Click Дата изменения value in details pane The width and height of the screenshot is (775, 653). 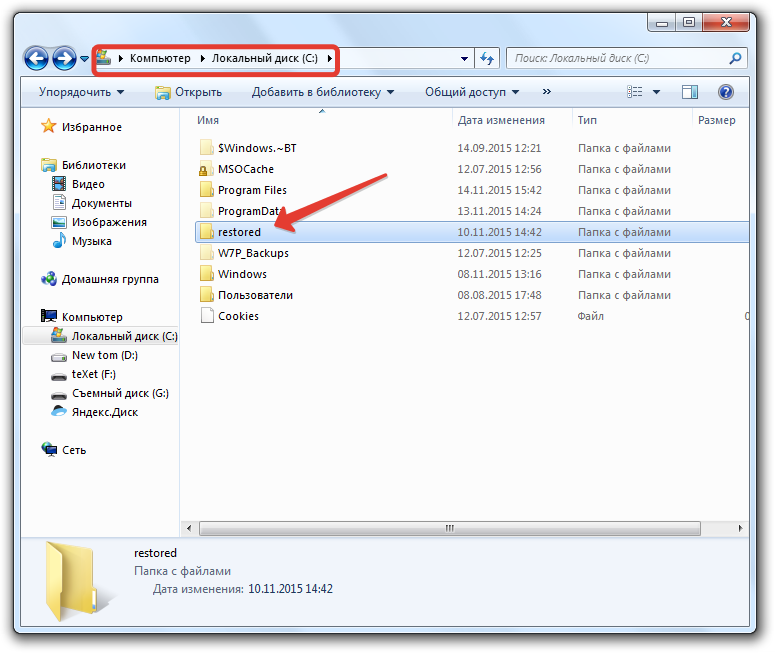[x=291, y=589]
